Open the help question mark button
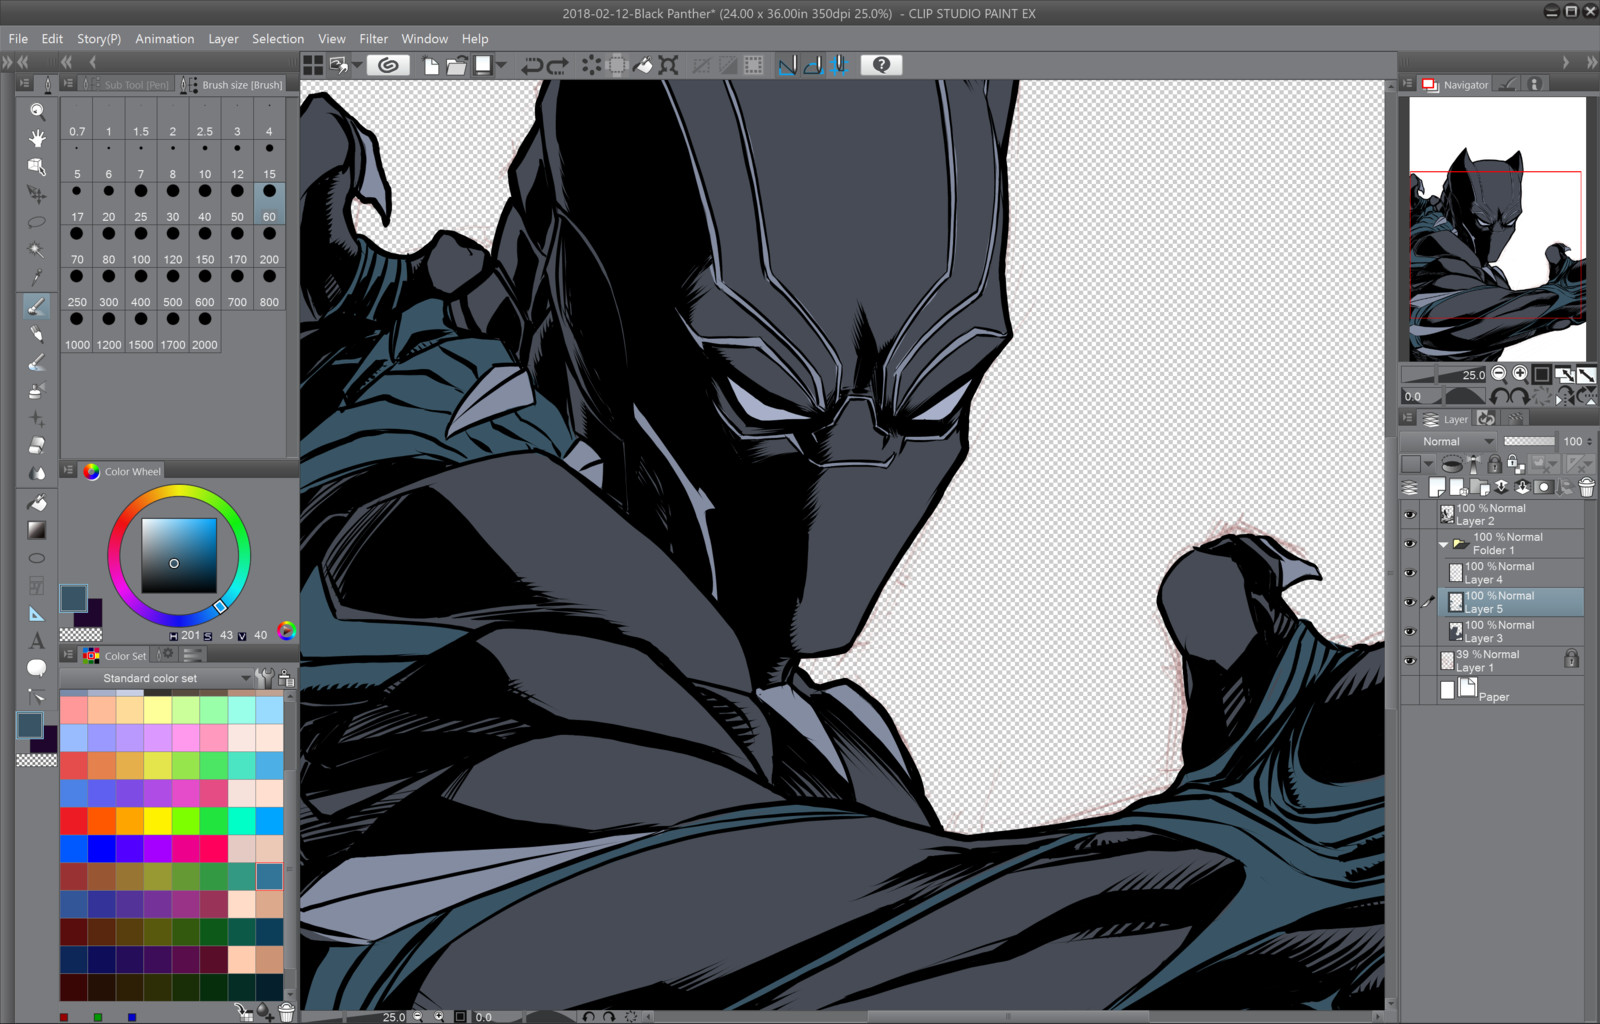1600x1024 pixels. tap(881, 65)
